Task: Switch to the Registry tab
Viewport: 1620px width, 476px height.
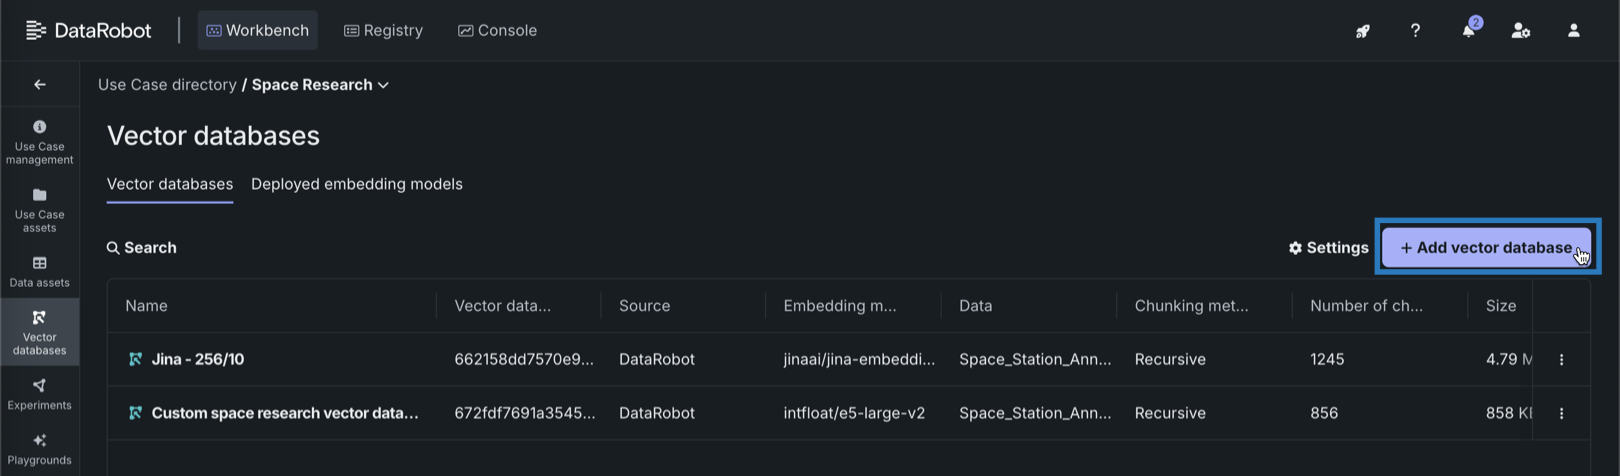Action: [384, 31]
